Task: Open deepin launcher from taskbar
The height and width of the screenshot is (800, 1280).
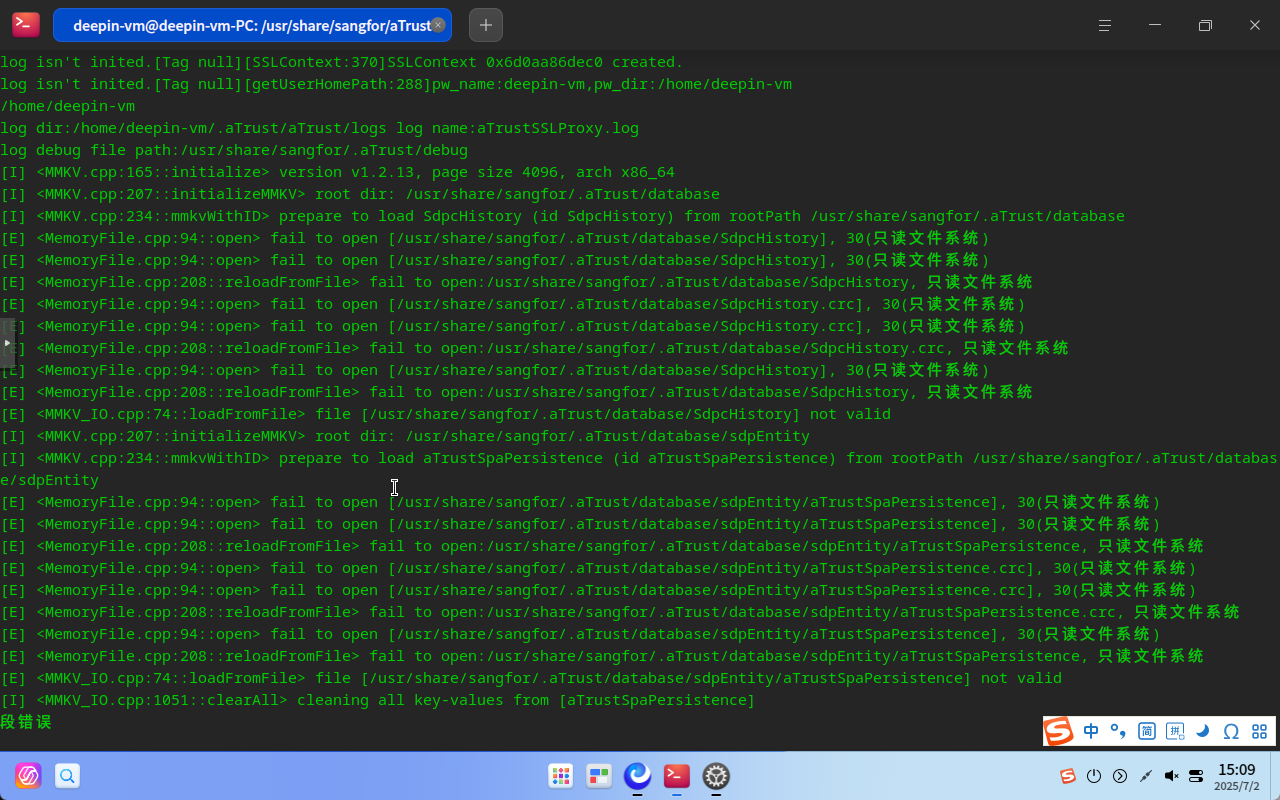Action: (x=28, y=776)
